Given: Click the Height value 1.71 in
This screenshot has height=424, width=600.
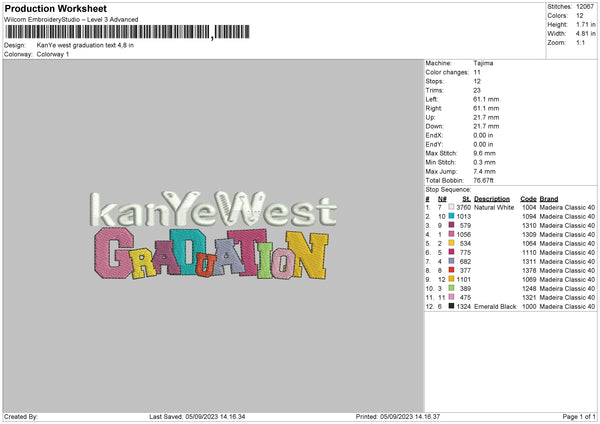Looking at the screenshot, I should coord(585,24).
